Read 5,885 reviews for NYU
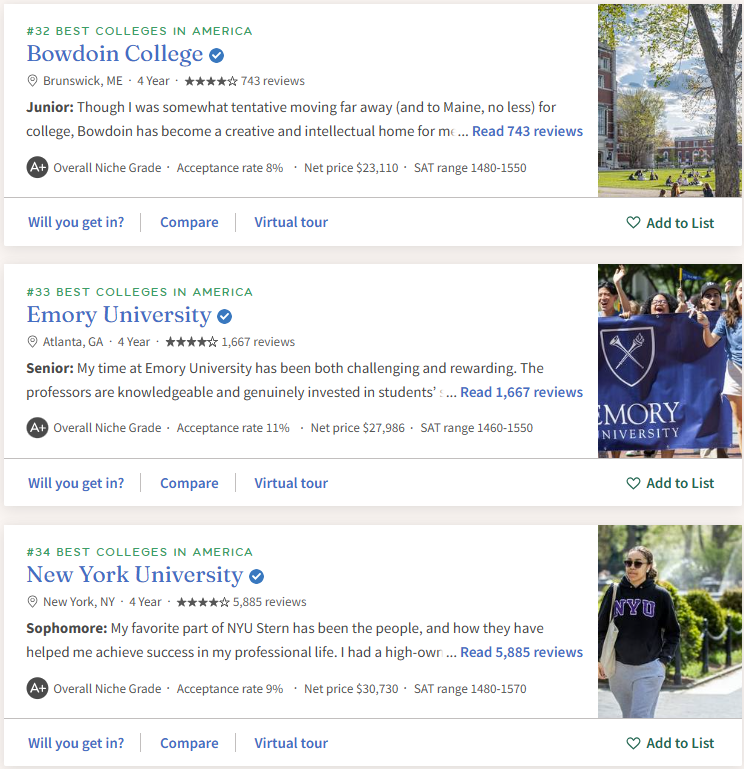 [521, 652]
